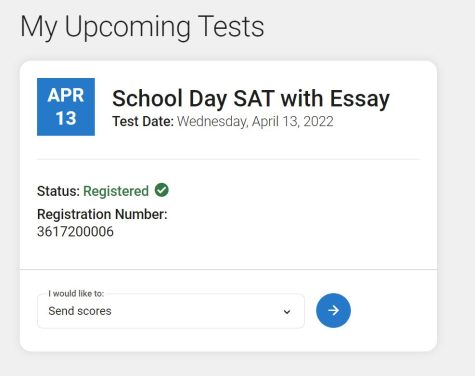475x376 pixels.
Task: Click the 'I would like to:' label
Action: coord(76,293)
